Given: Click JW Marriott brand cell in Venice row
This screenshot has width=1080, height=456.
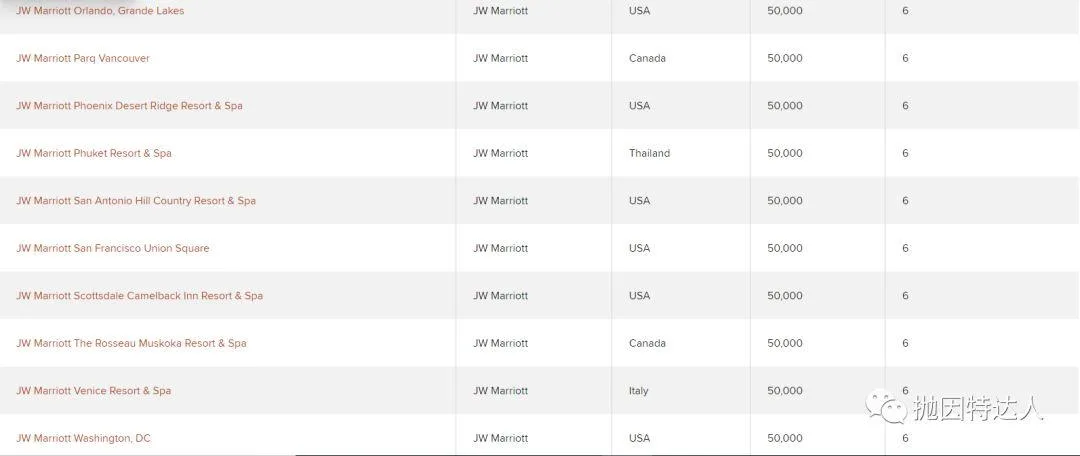Looking at the screenshot, I should 500,391.
